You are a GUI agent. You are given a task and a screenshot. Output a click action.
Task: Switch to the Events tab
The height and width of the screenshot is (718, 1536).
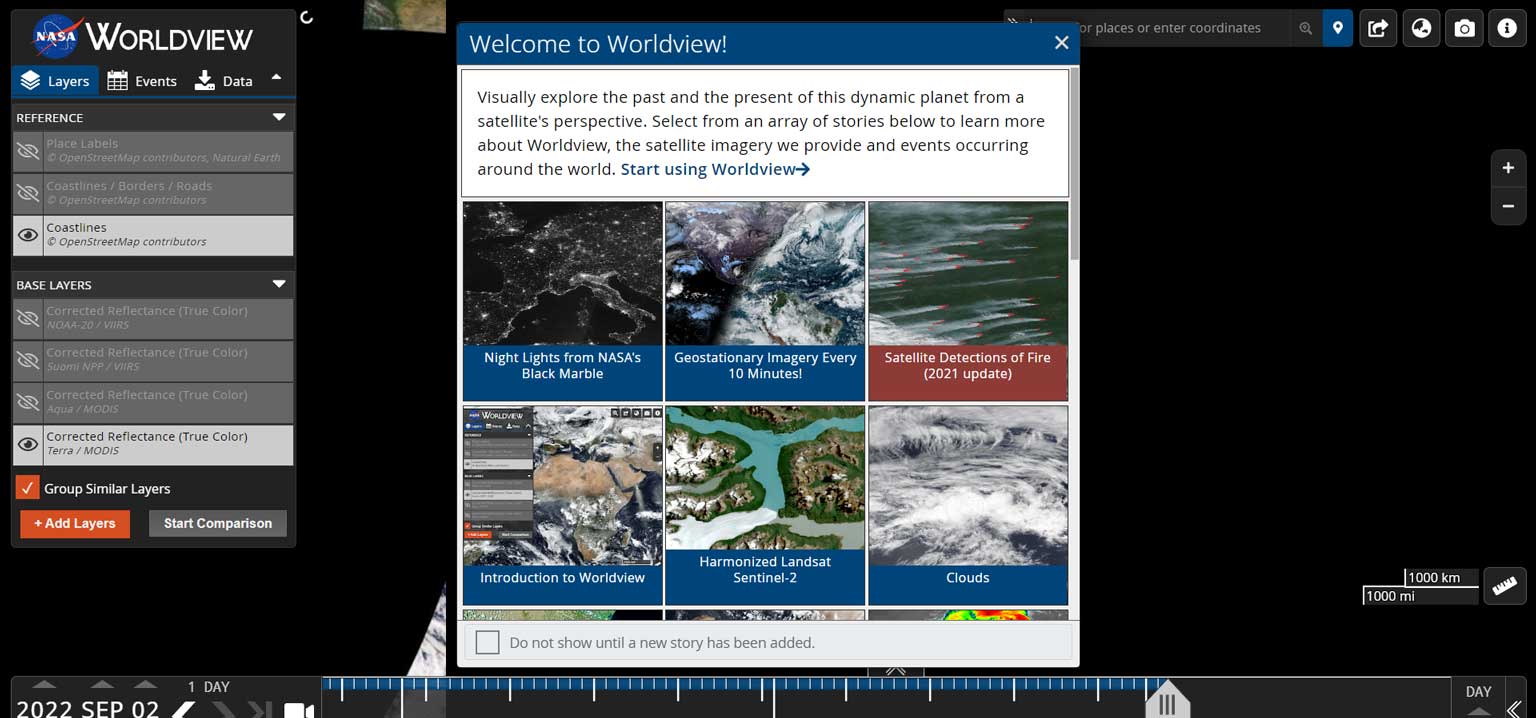click(142, 81)
